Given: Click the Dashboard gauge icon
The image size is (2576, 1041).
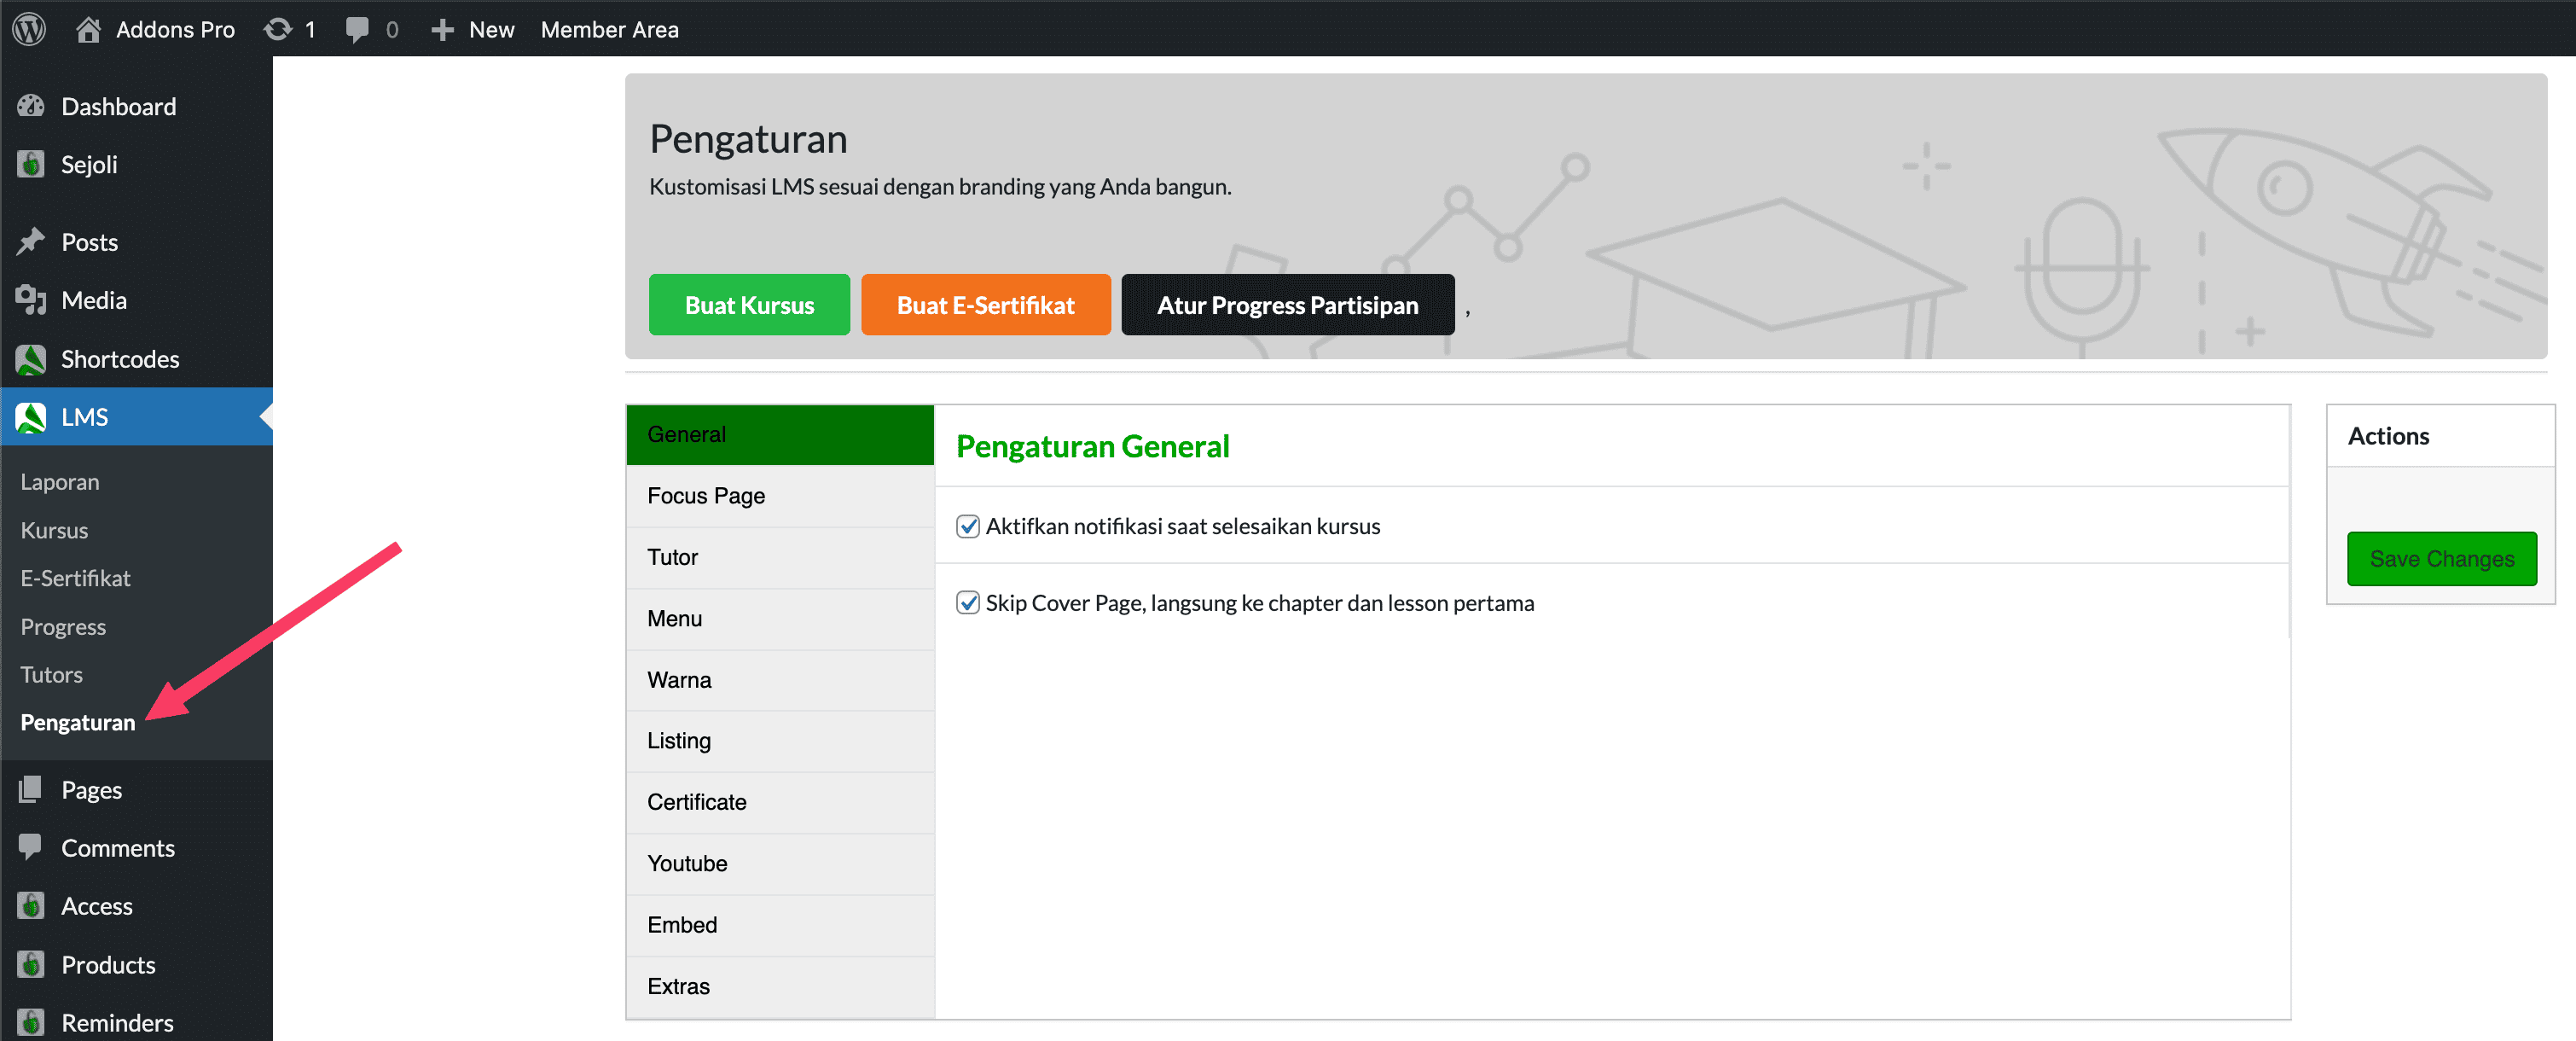Looking at the screenshot, I should tap(31, 106).
